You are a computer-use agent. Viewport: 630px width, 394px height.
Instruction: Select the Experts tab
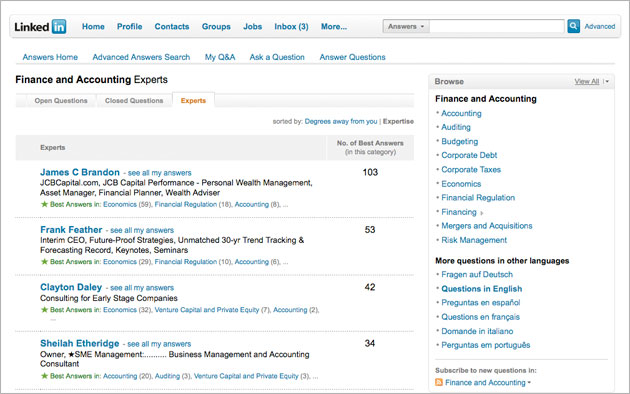pyautogui.click(x=193, y=100)
